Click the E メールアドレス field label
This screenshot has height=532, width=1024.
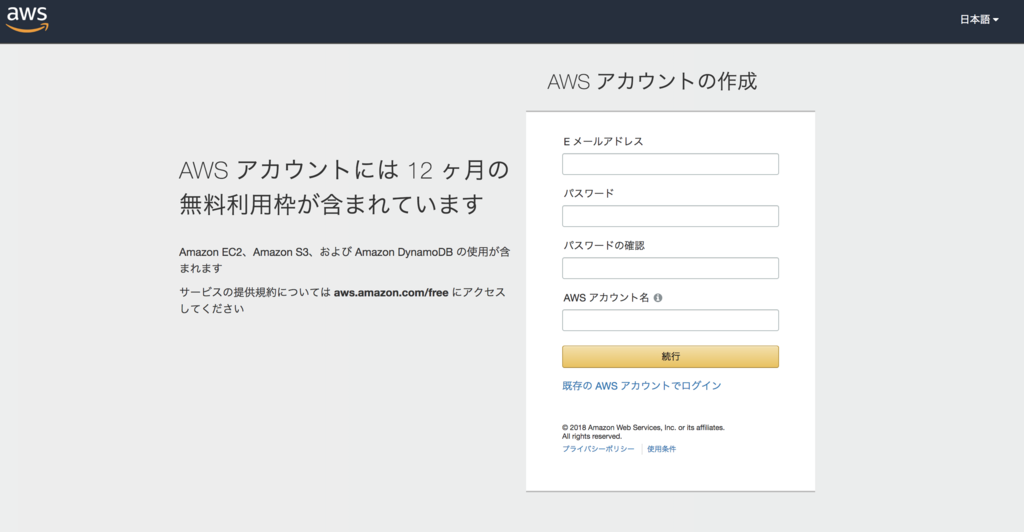click(x=603, y=142)
